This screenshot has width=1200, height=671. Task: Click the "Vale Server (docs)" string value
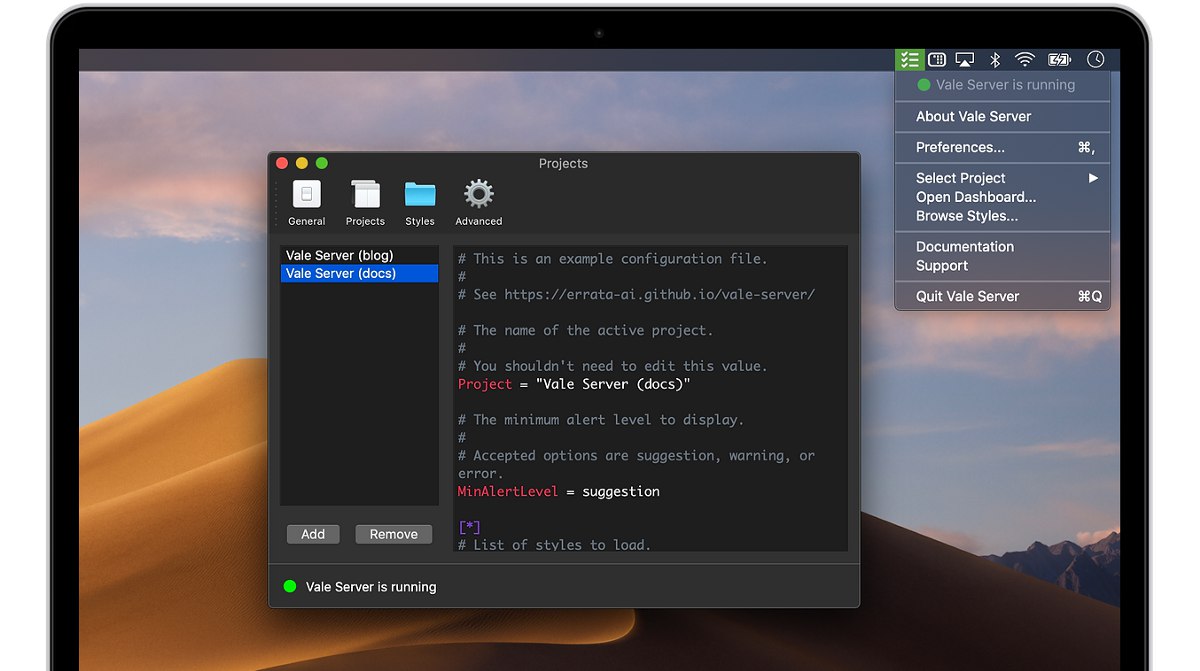[x=613, y=384]
